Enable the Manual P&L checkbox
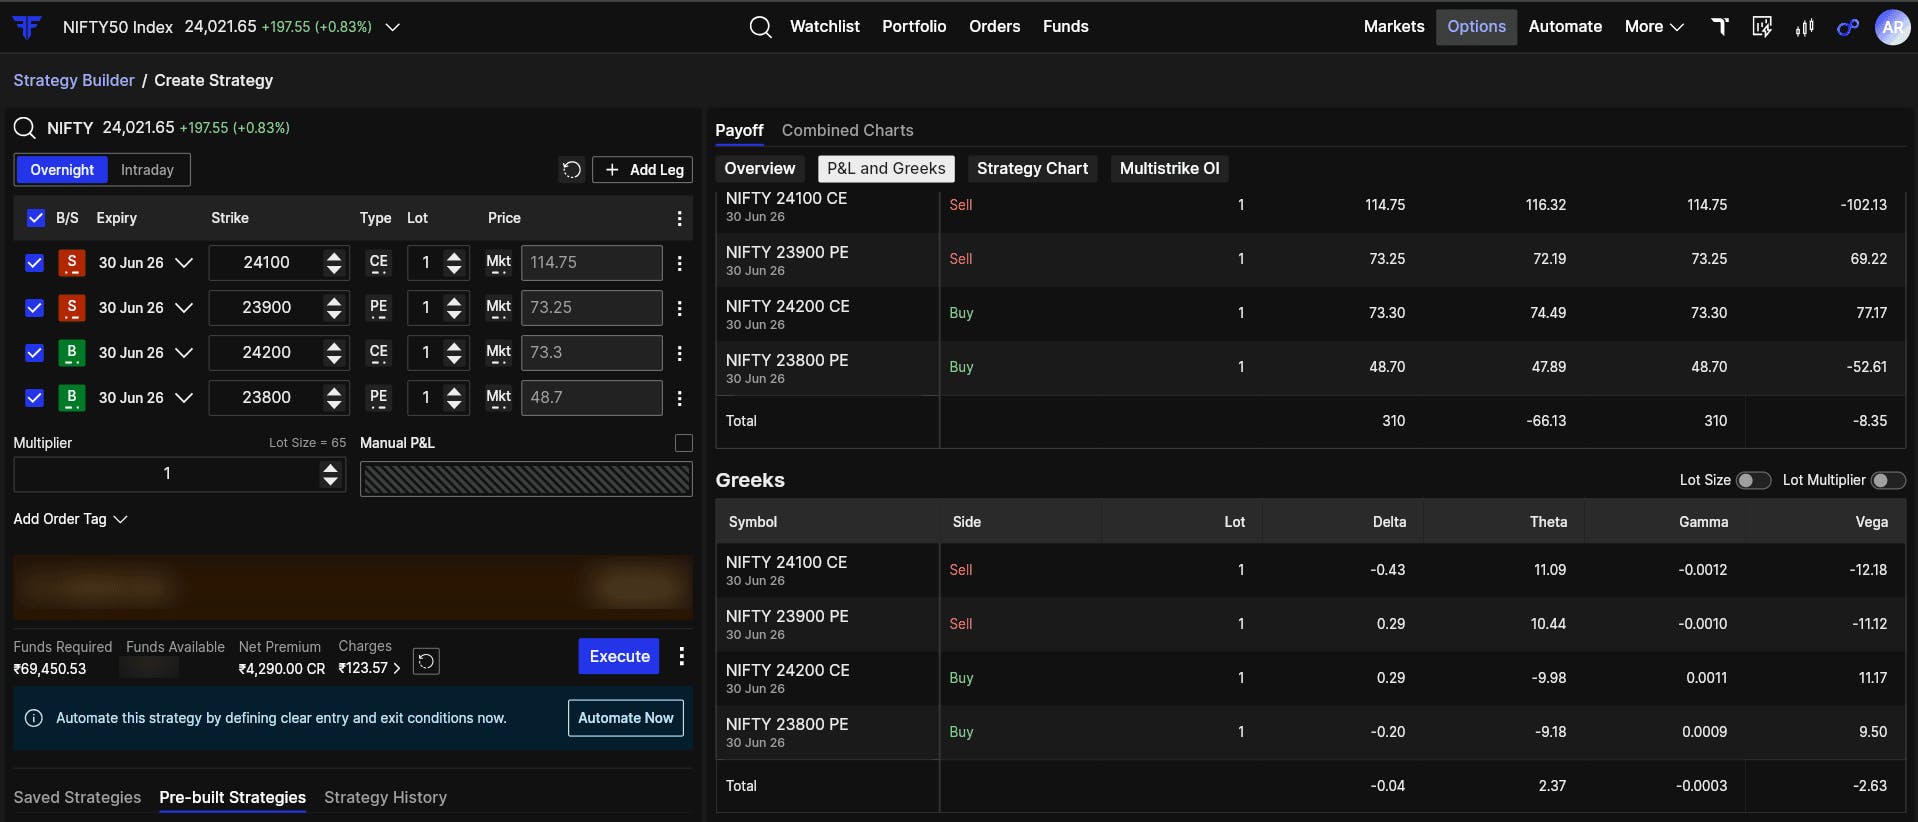Viewport: 1918px width, 822px height. [x=684, y=443]
